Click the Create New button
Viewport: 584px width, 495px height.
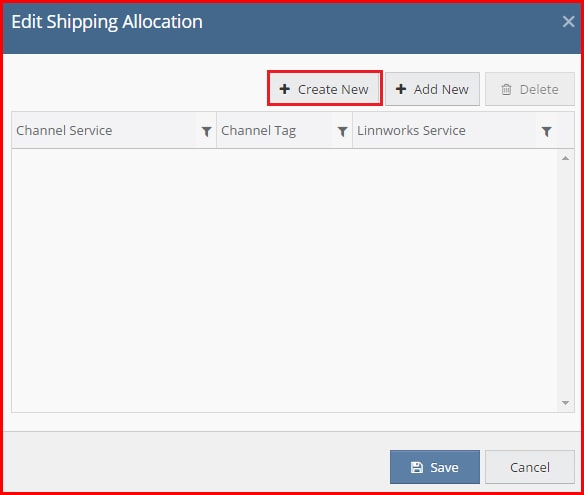click(x=325, y=89)
